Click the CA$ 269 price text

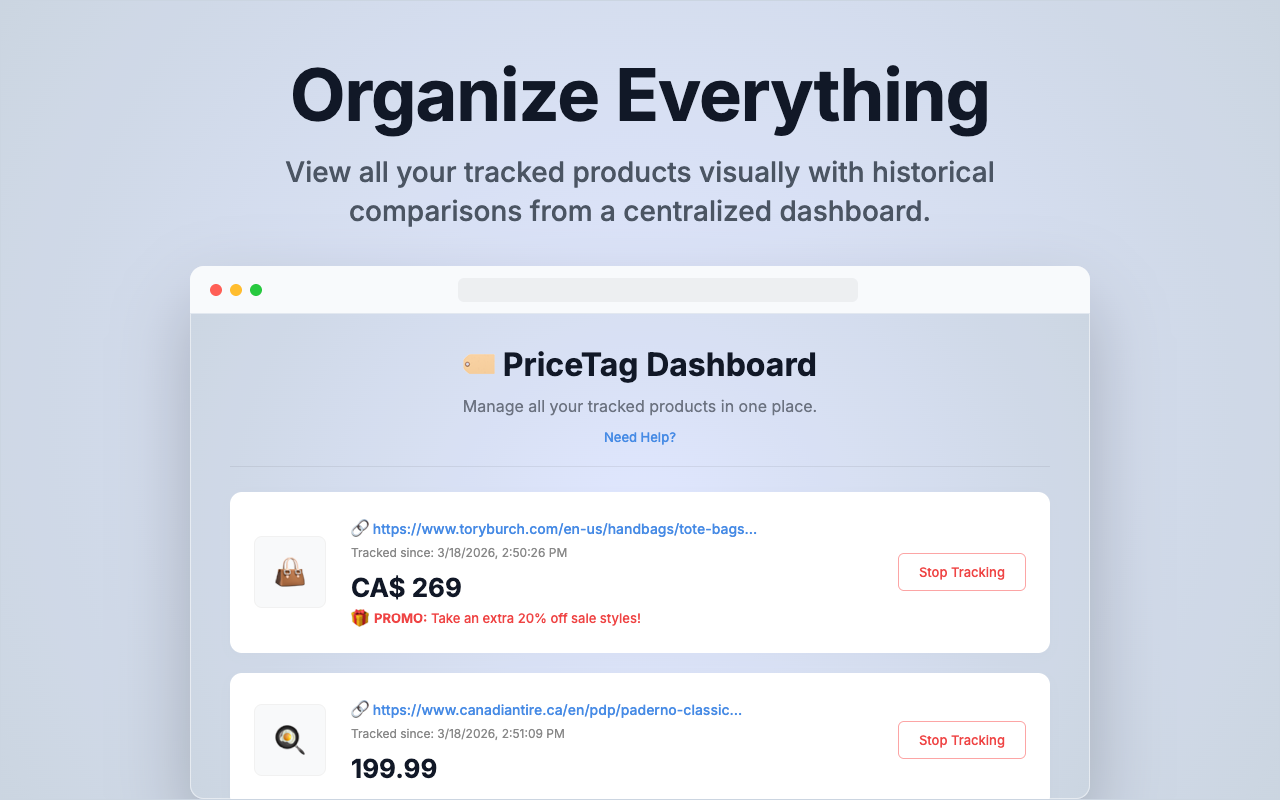(x=406, y=587)
